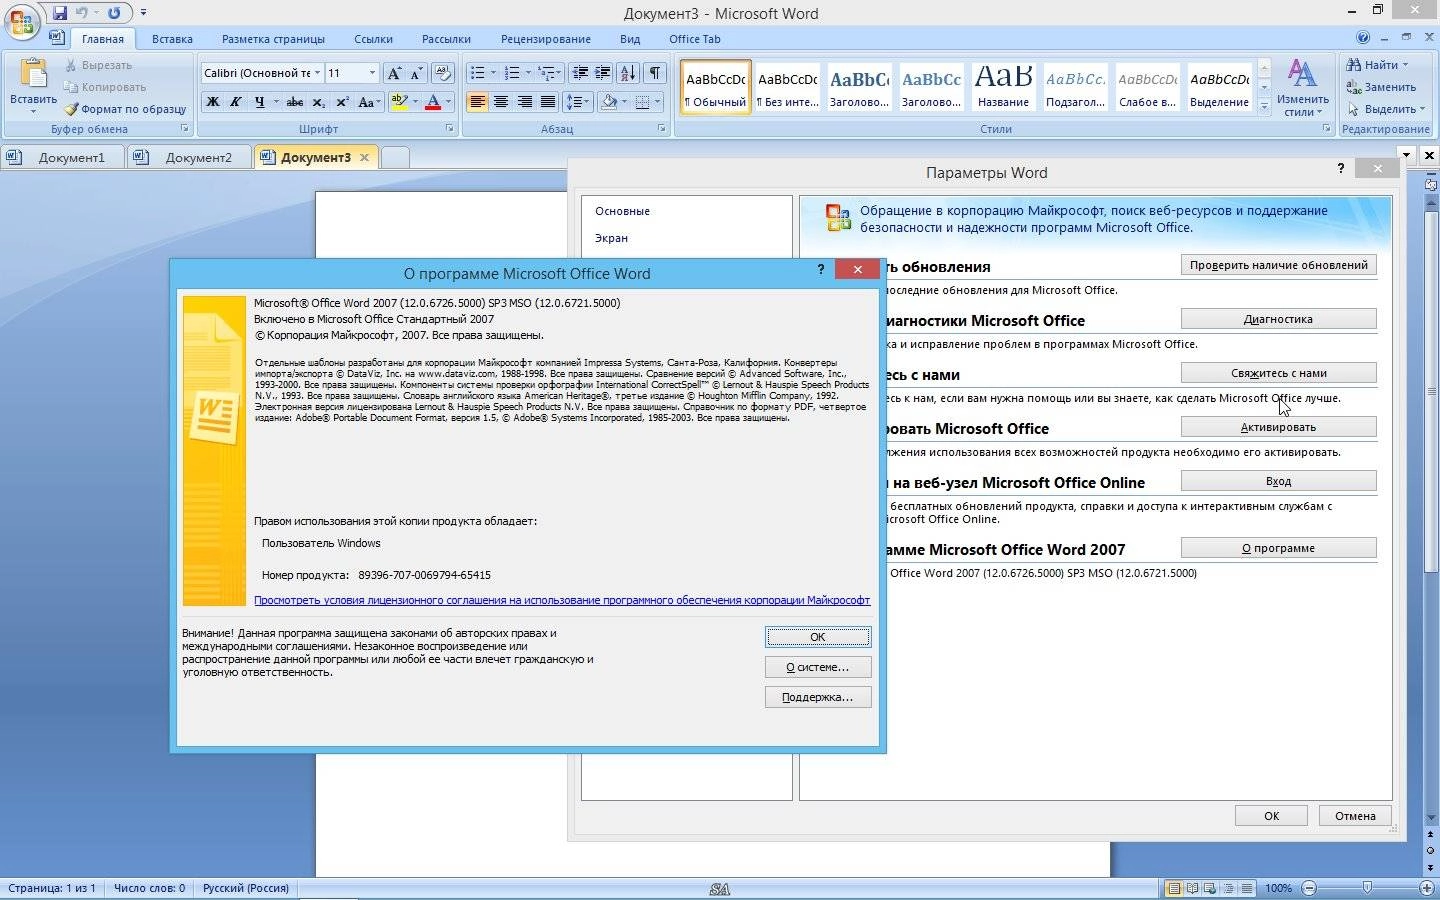Click Отмена in Параметры Word window
1440x900 pixels.
coord(1355,816)
